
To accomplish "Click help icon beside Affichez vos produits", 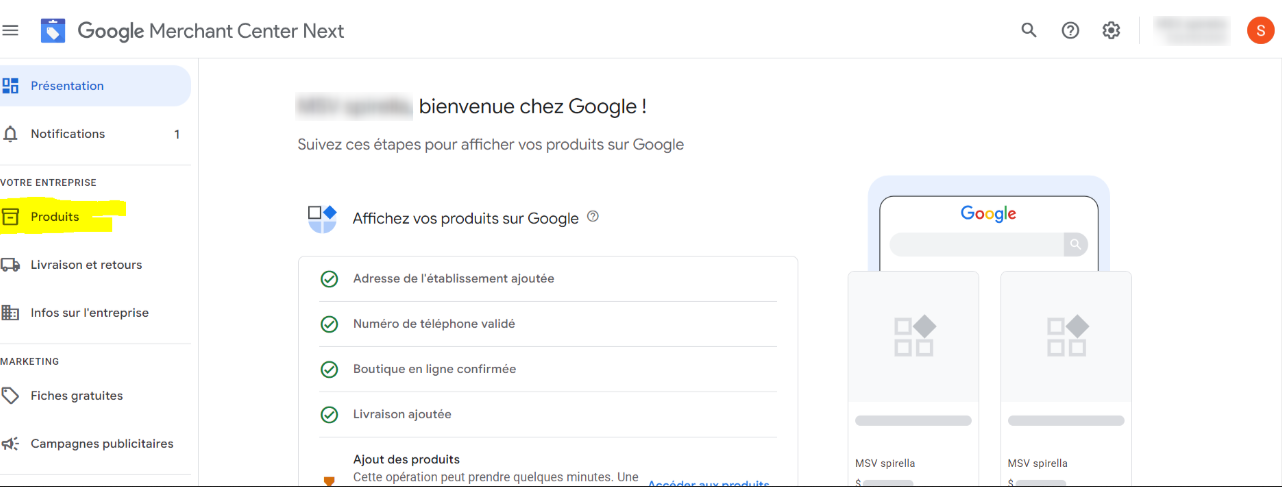I will pyautogui.click(x=593, y=216).
